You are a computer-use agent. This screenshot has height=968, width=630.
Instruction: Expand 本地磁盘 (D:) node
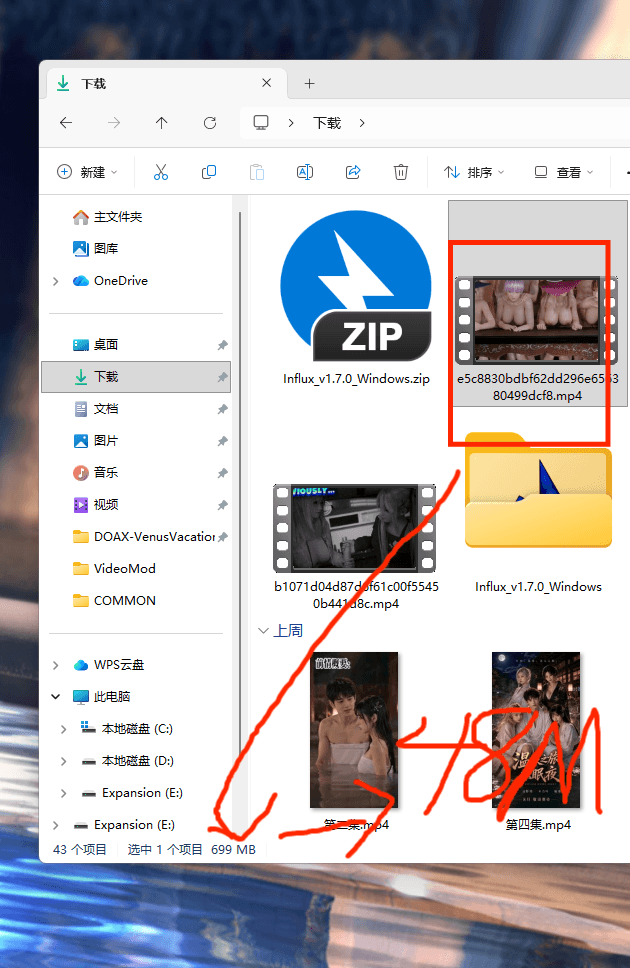tap(63, 761)
